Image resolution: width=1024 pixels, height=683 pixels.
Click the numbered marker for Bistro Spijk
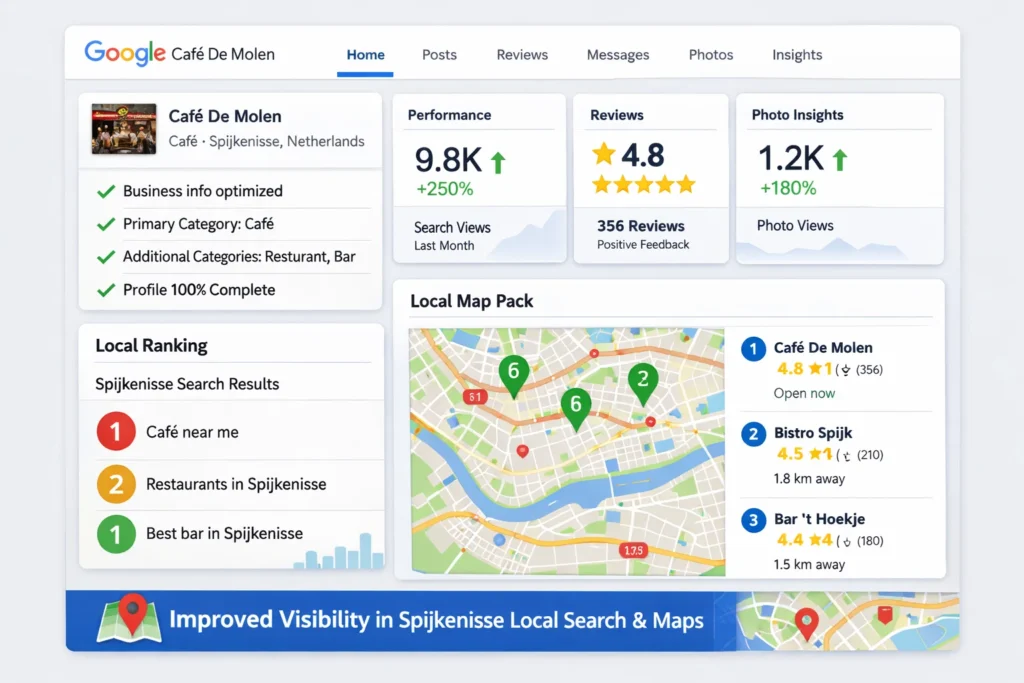753,434
